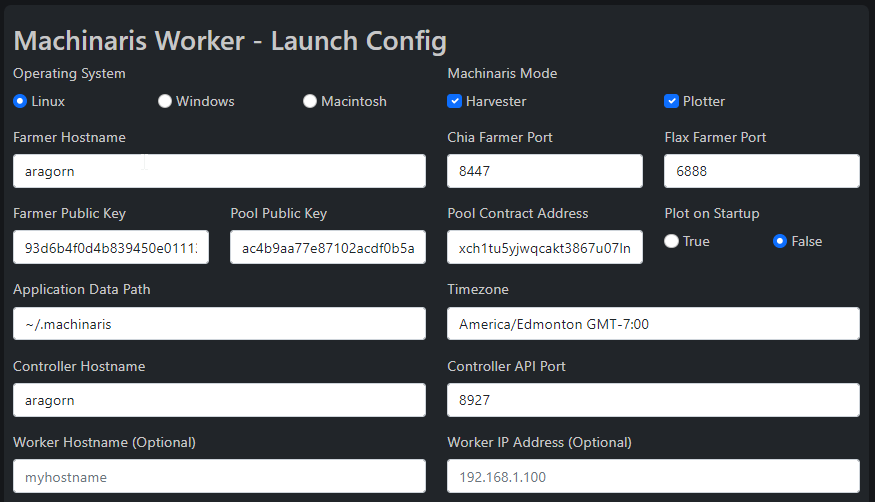Change the Application Data Path field
This screenshot has width=875, height=502.
pyautogui.click(x=219, y=324)
